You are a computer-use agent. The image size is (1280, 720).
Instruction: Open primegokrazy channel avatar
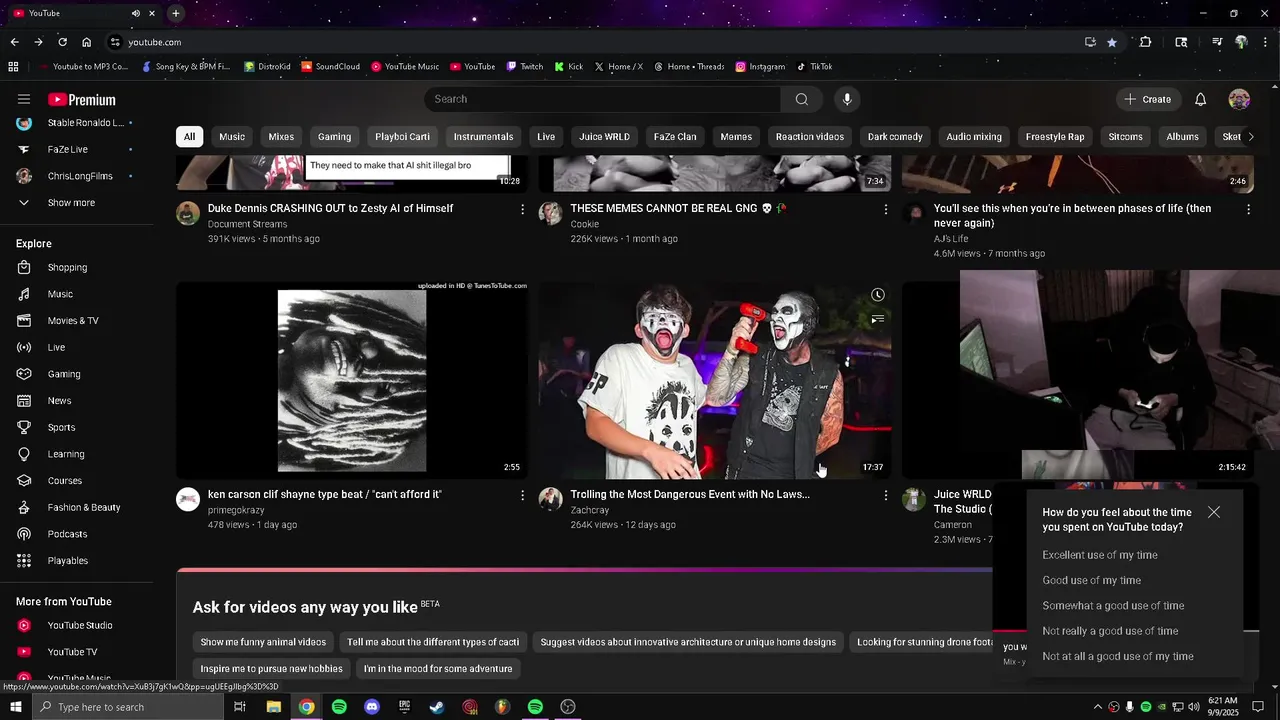(x=188, y=499)
